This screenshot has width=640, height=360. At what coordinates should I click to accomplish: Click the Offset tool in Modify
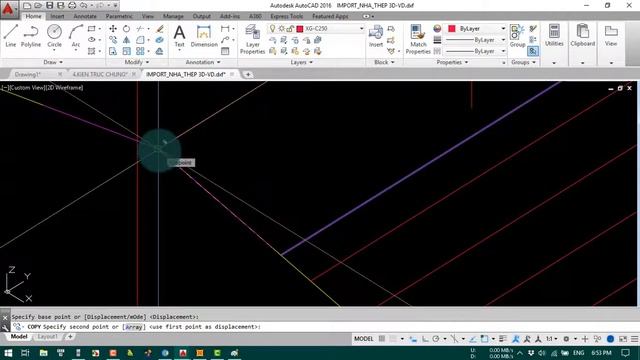[160, 51]
